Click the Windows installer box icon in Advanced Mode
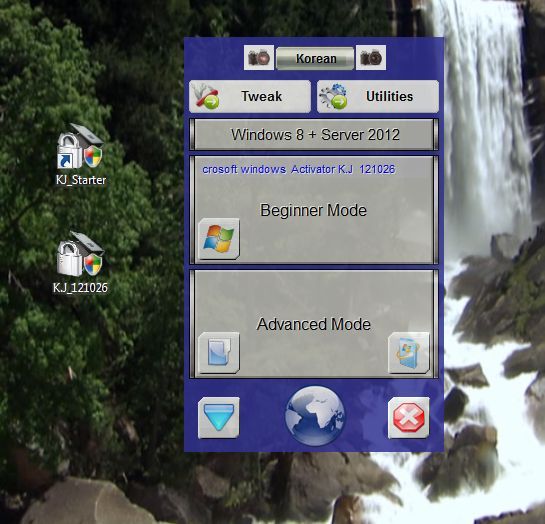Viewport: 545px width, 524px height. coord(409,353)
